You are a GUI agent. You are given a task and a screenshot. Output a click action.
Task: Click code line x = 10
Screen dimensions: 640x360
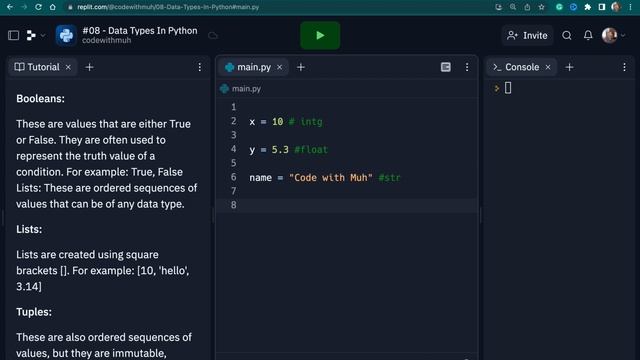point(286,122)
